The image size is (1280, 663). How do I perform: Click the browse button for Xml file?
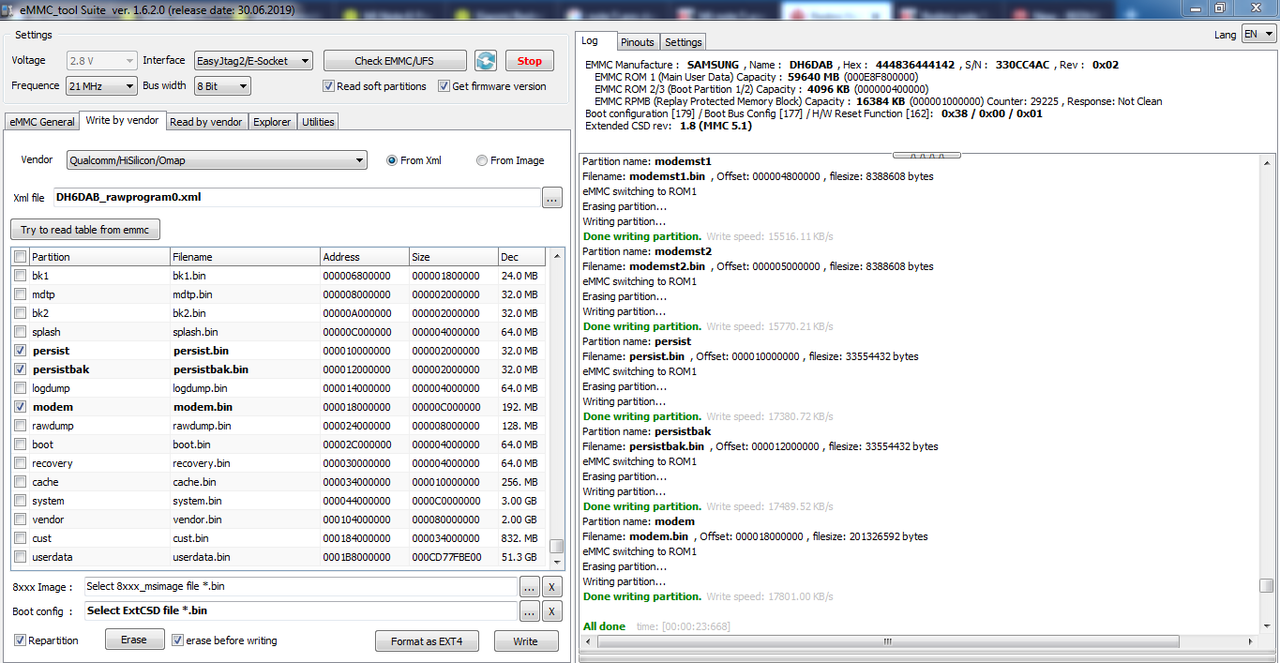pyautogui.click(x=552, y=198)
